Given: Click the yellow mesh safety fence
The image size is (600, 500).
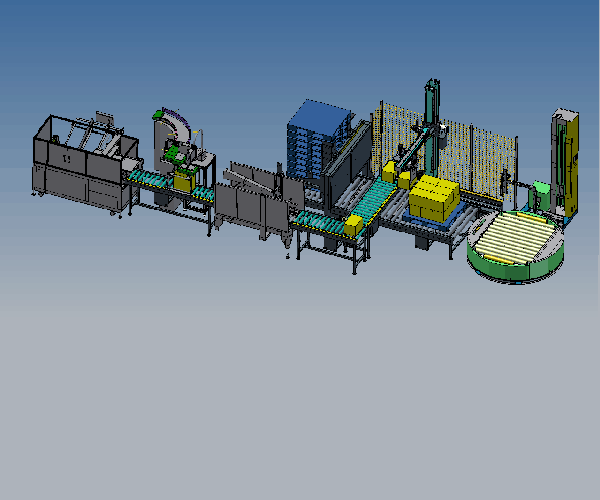Looking at the screenshot, I should [480, 150].
